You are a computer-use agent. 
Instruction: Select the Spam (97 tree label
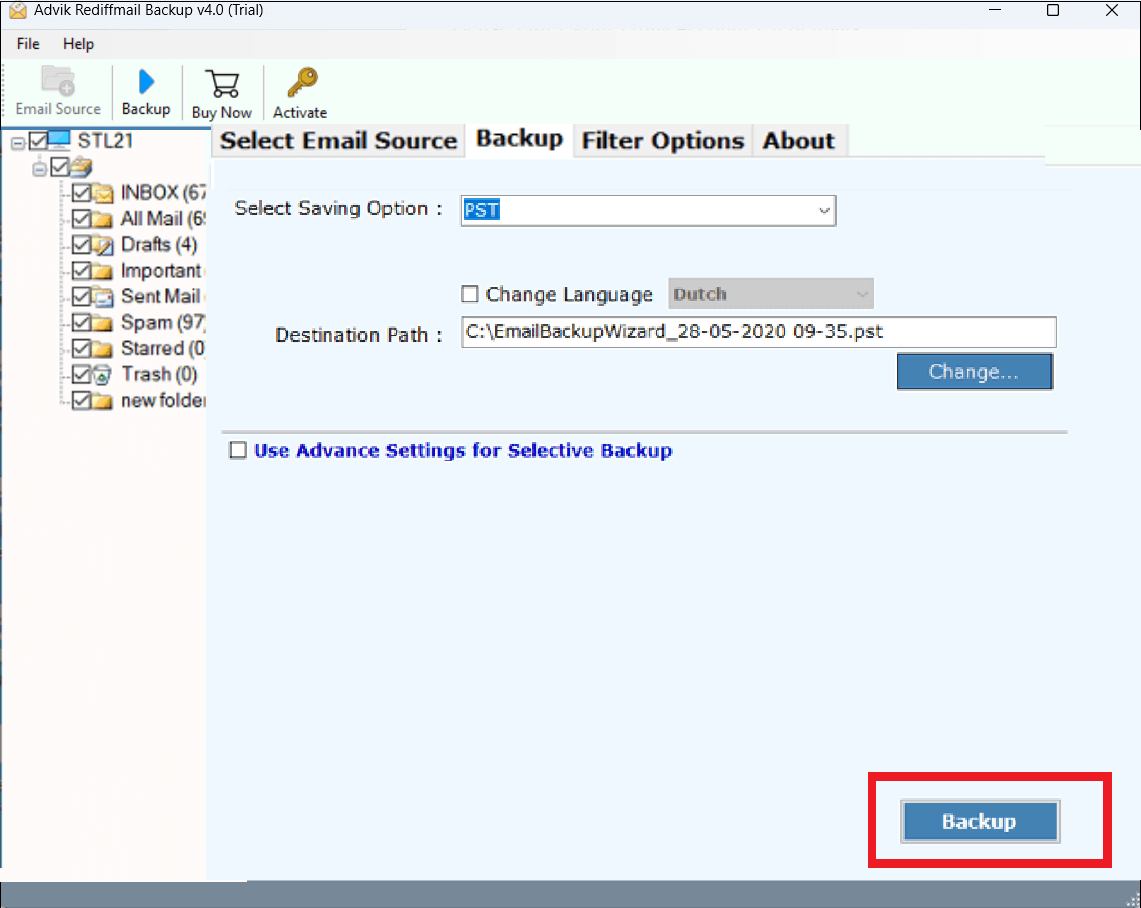164,322
